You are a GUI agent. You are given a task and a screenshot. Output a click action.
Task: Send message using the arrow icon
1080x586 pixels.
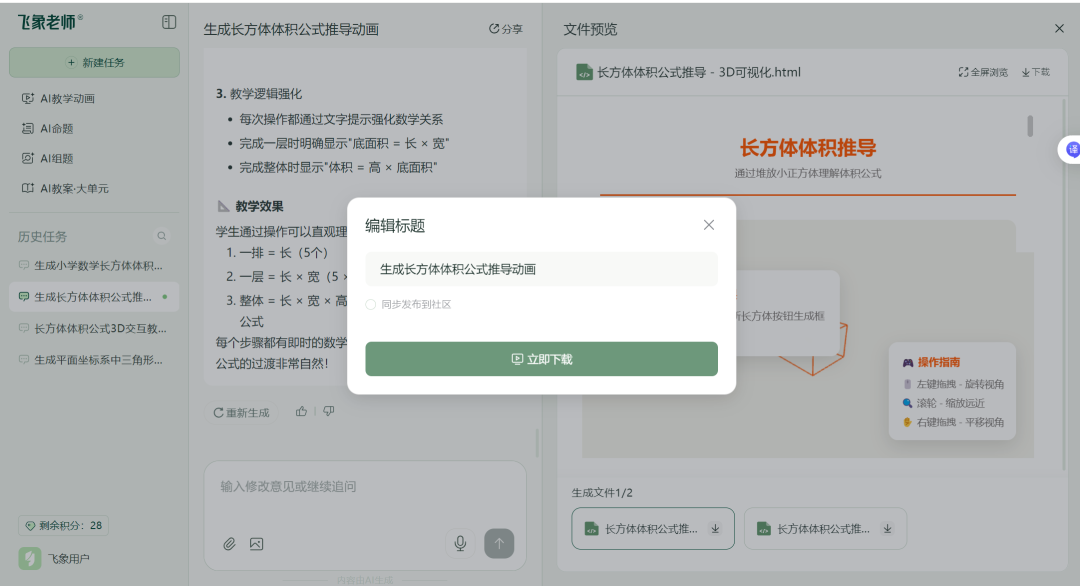(x=498, y=544)
